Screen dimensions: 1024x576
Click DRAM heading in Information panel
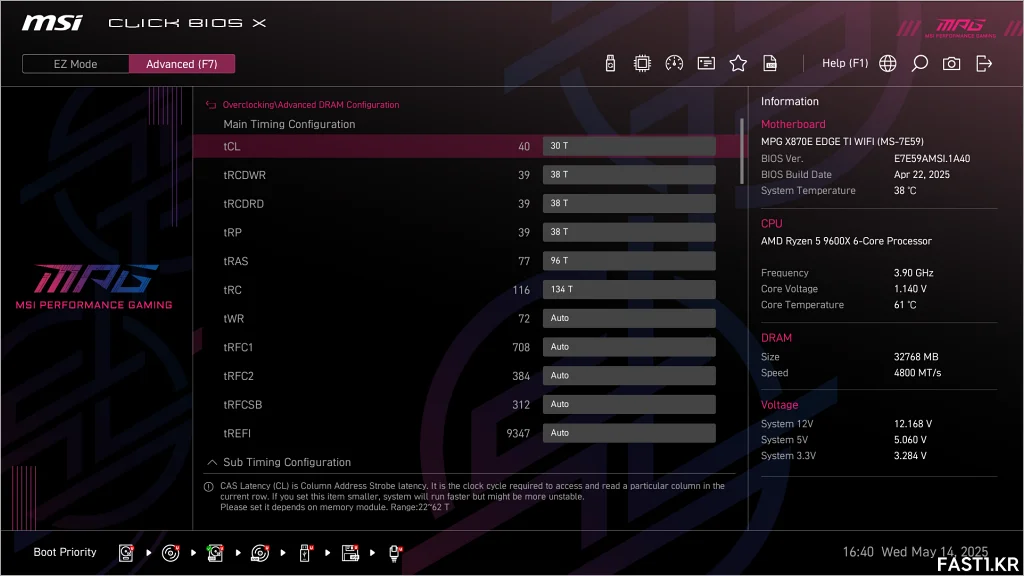[776, 338]
